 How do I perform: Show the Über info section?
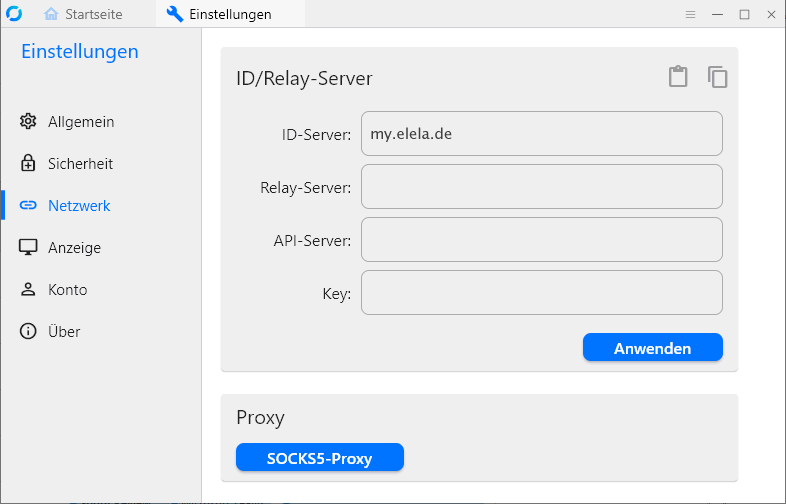[x=28, y=332]
